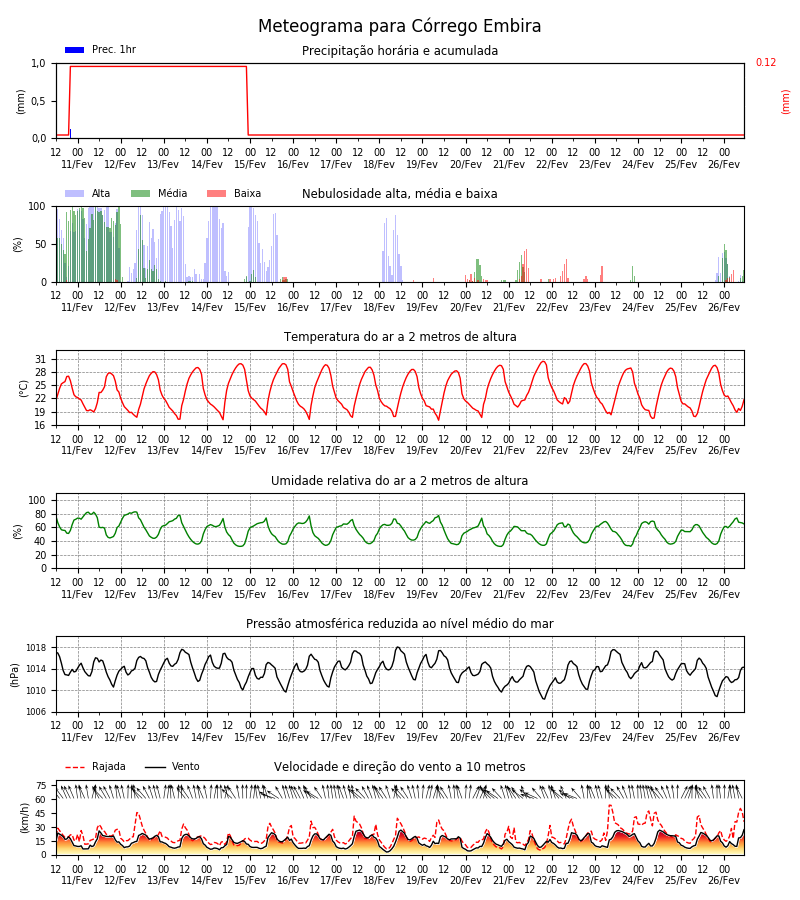Click the black Vento legend line
The image size is (800, 900).
[x=155, y=767]
